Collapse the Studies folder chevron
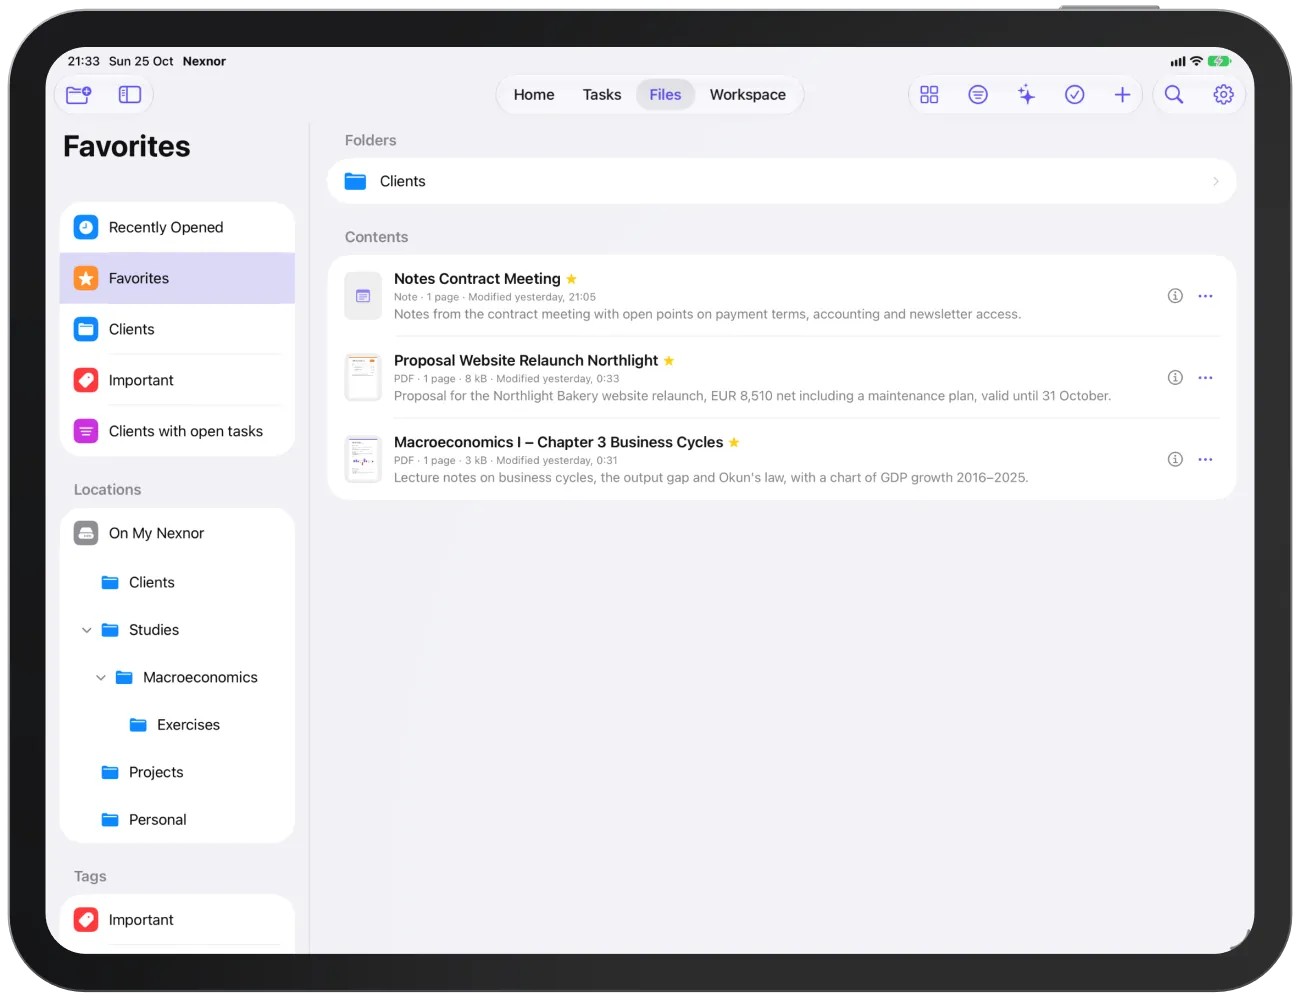This screenshot has height=998, width=1300. point(87,630)
